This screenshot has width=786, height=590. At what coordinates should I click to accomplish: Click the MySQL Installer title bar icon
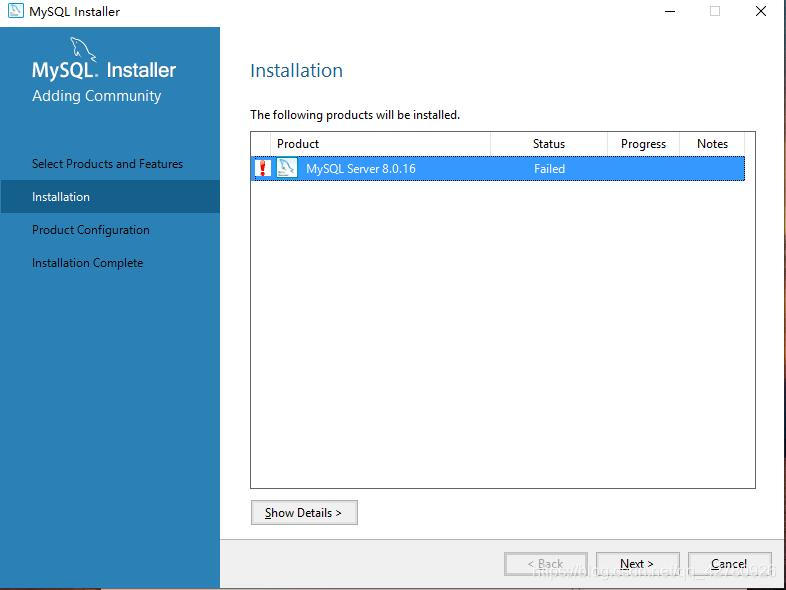click(x=16, y=11)
